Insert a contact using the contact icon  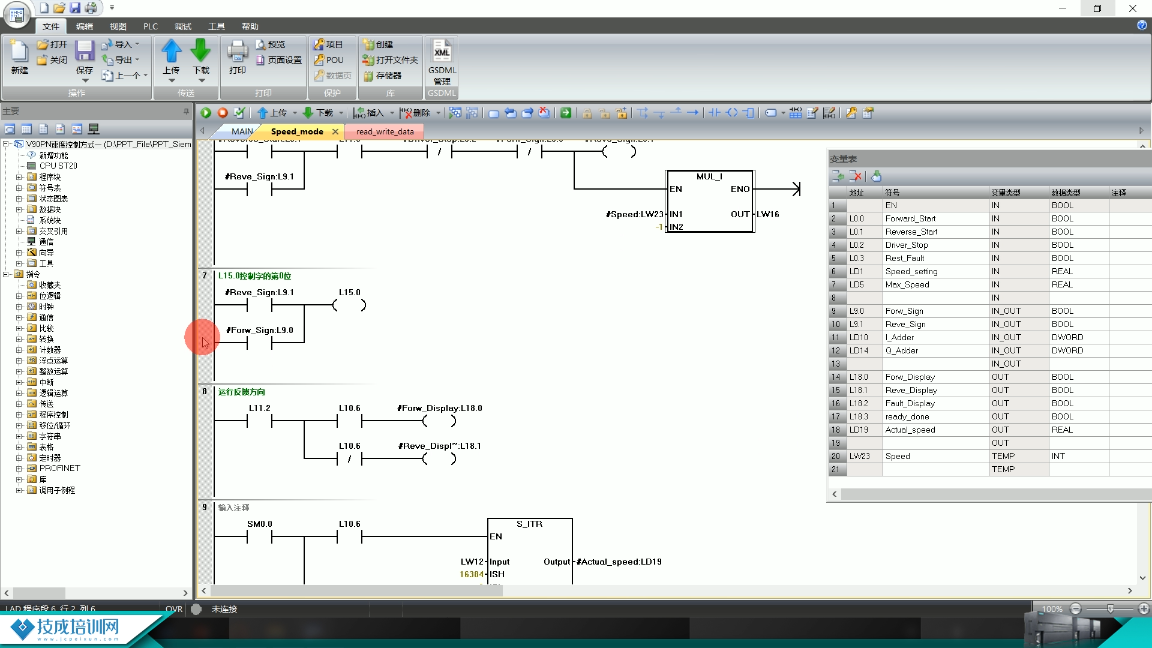715,113
